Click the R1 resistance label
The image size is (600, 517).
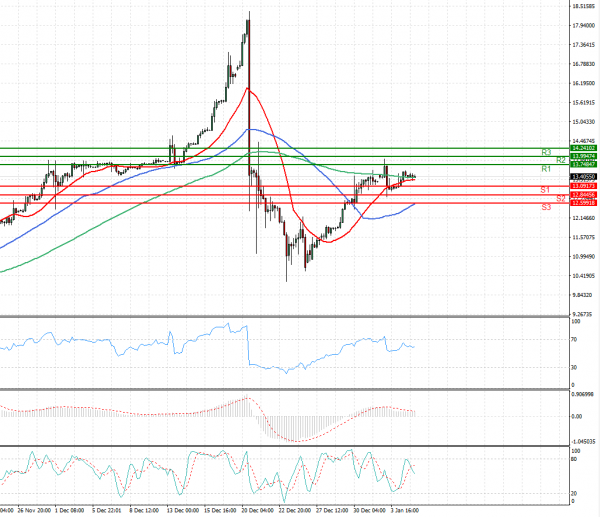click(x=546, y=169)
